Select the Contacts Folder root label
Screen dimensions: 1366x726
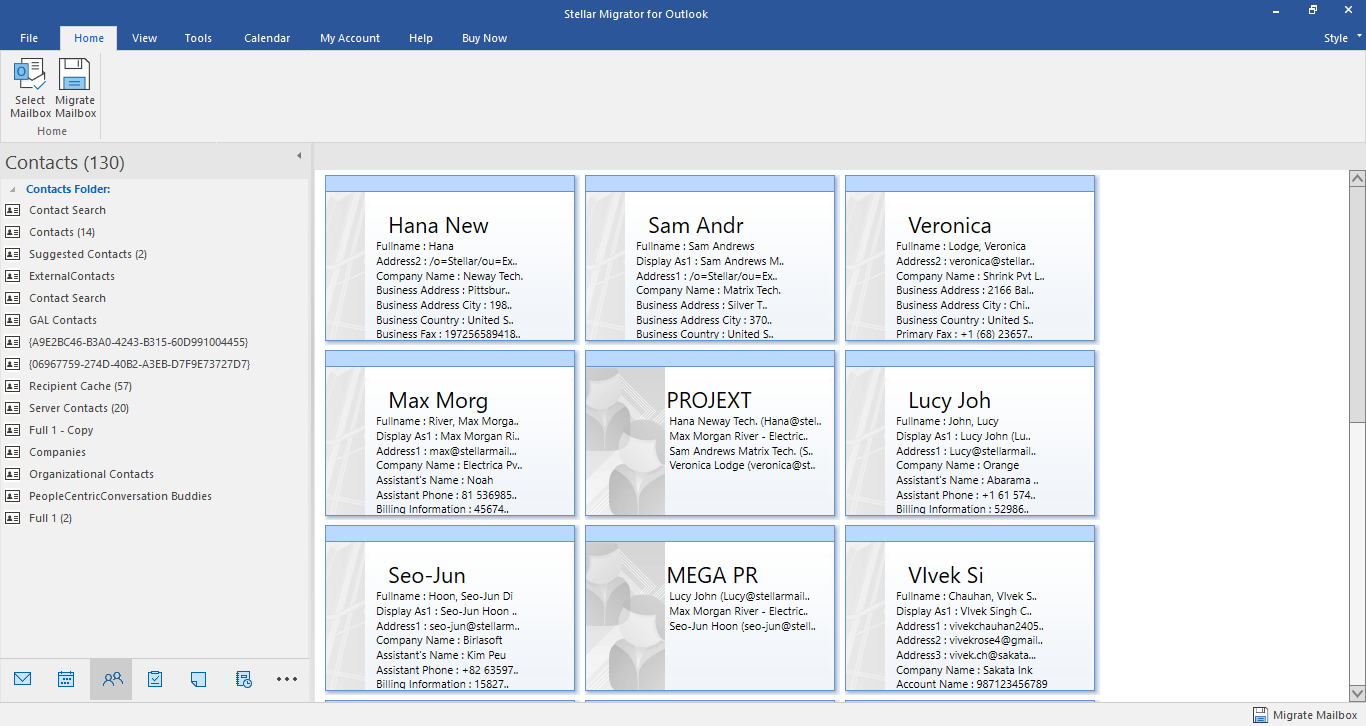tap(68, 189)
